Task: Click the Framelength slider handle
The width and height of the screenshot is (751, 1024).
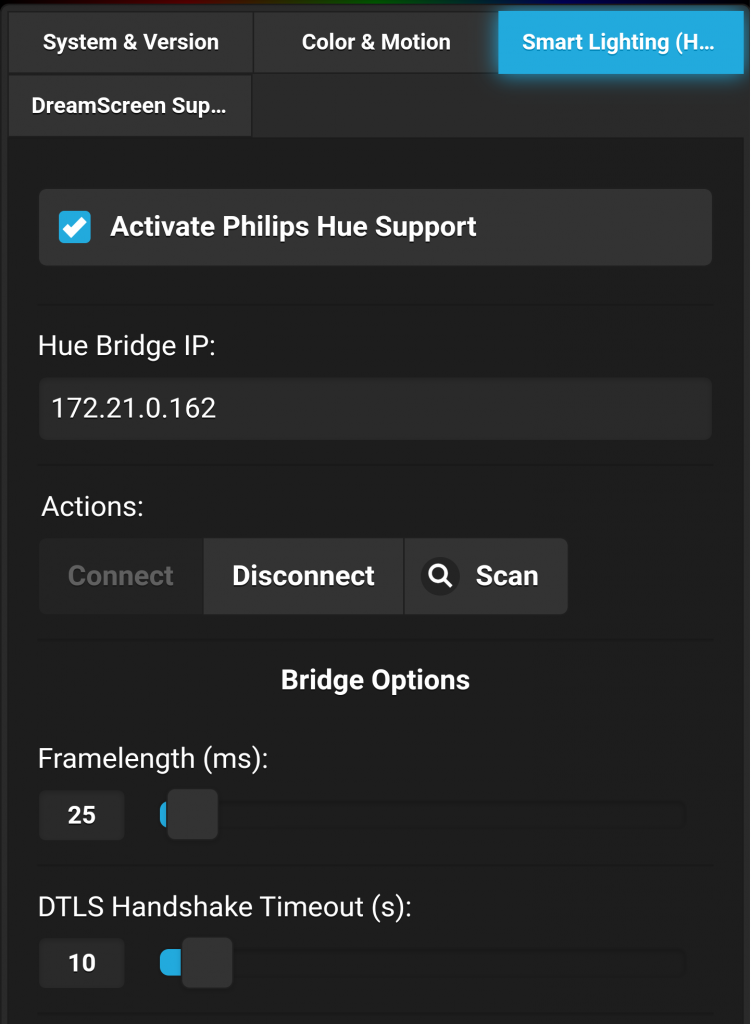Action: [193, 814]
